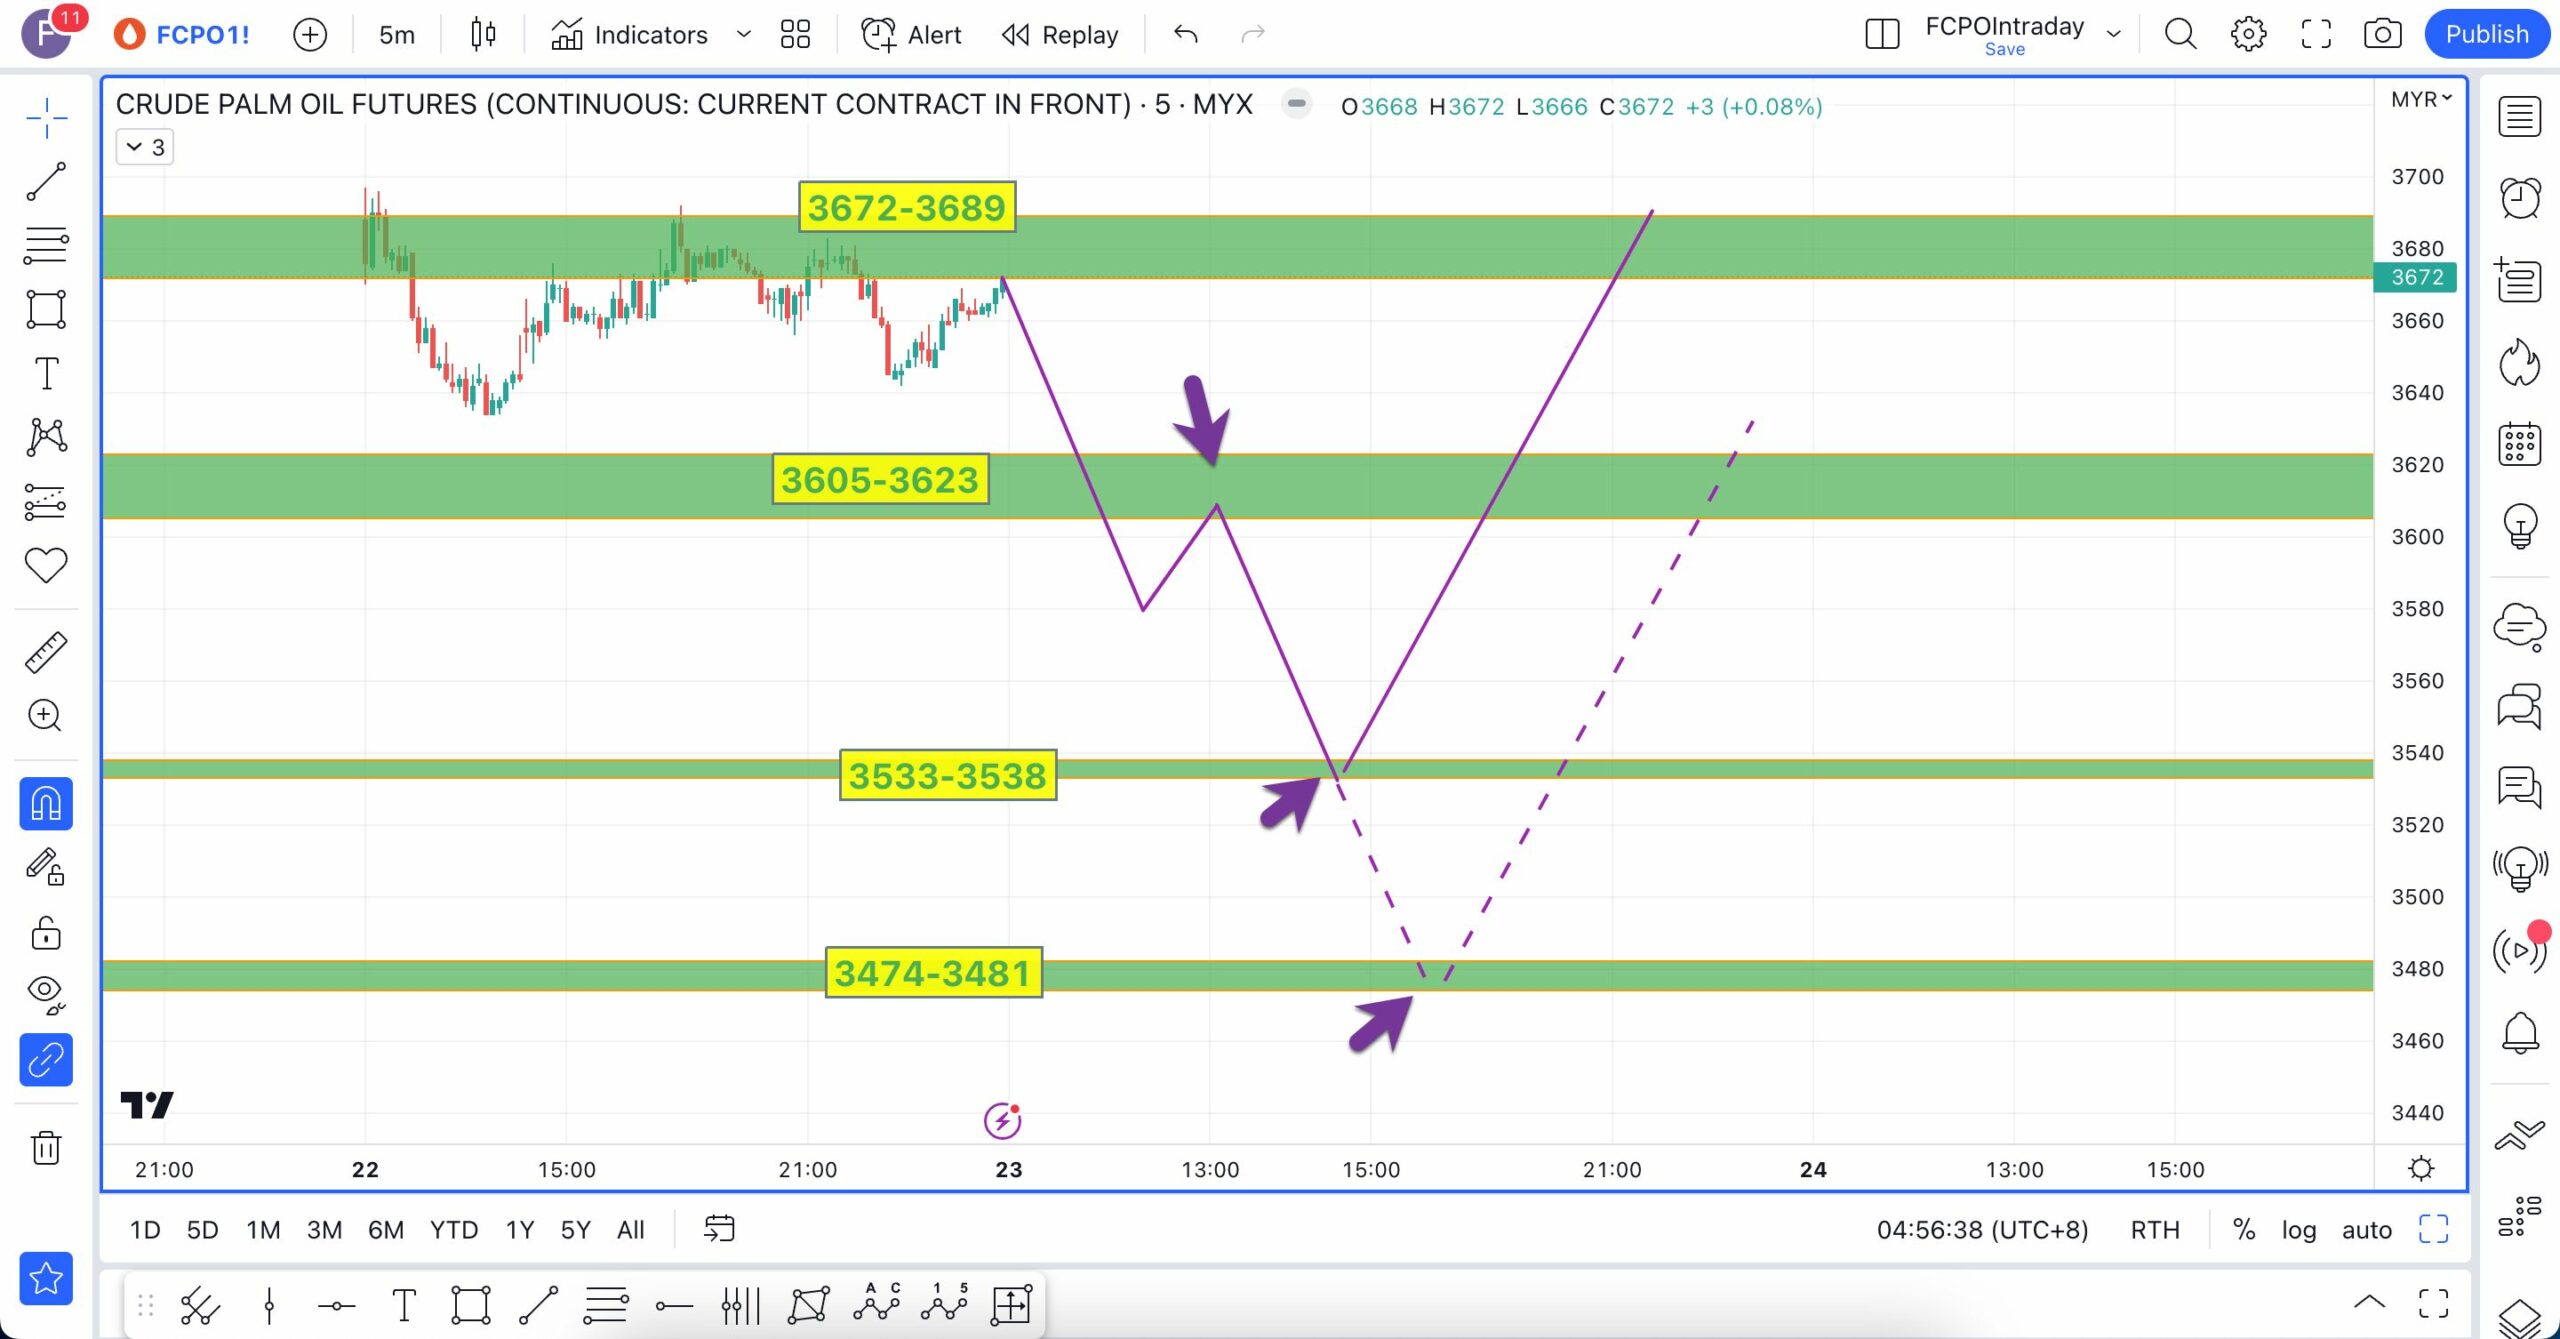Expand the collapsed indicators legend showing 3
Screen dimensions: 2560x1339
click(145, 147)
